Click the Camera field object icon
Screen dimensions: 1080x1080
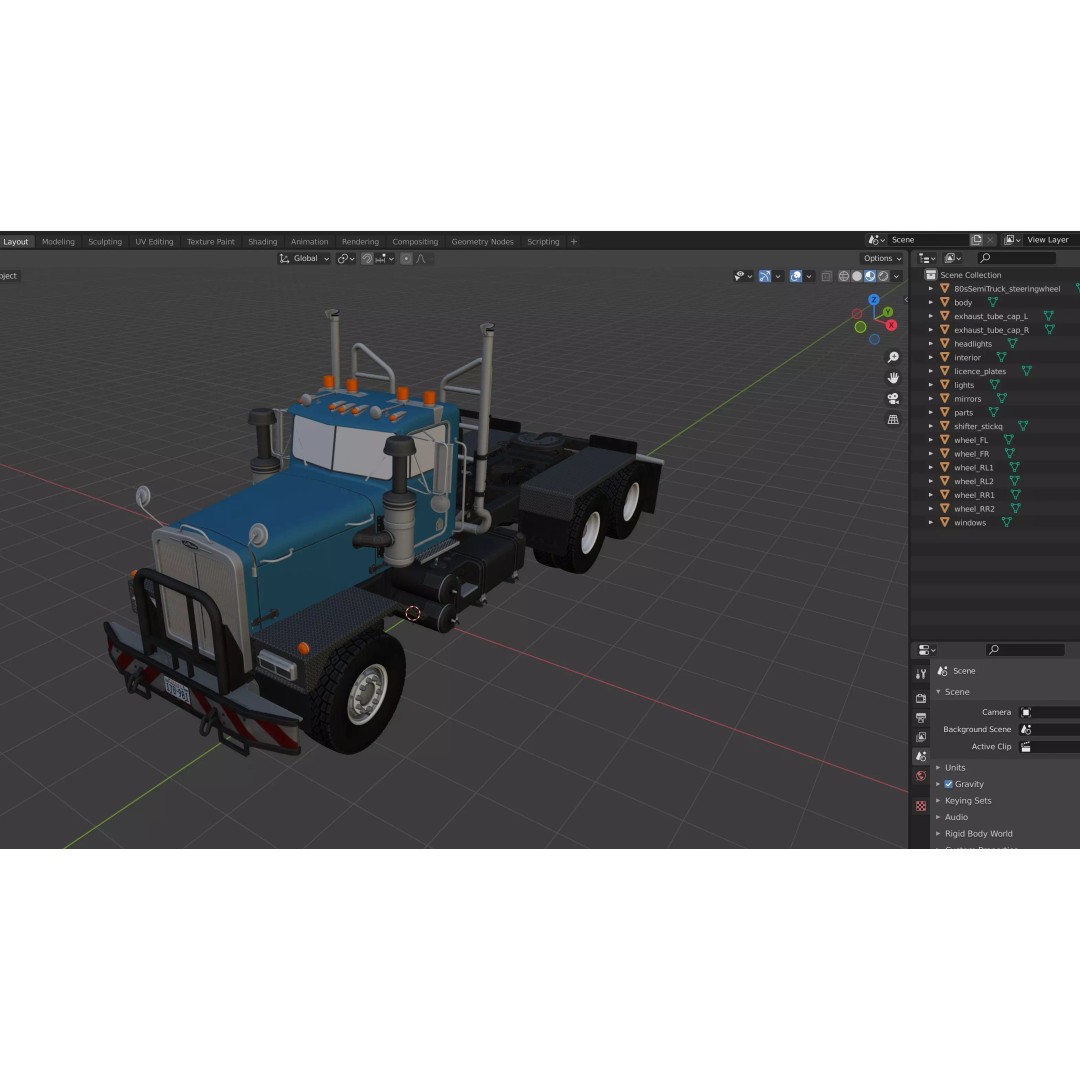click(1026, 712)
